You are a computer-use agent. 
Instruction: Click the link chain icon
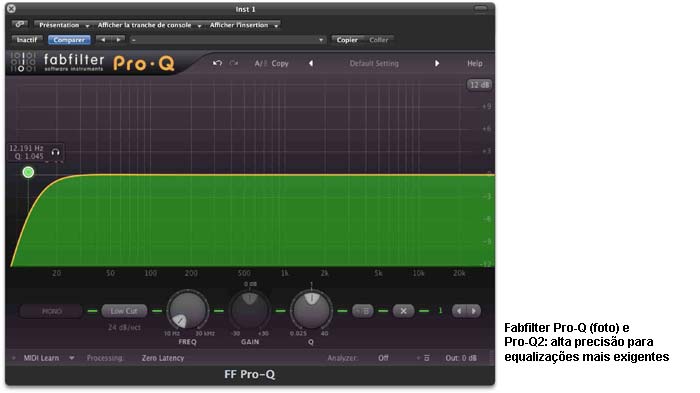(20, 25)
